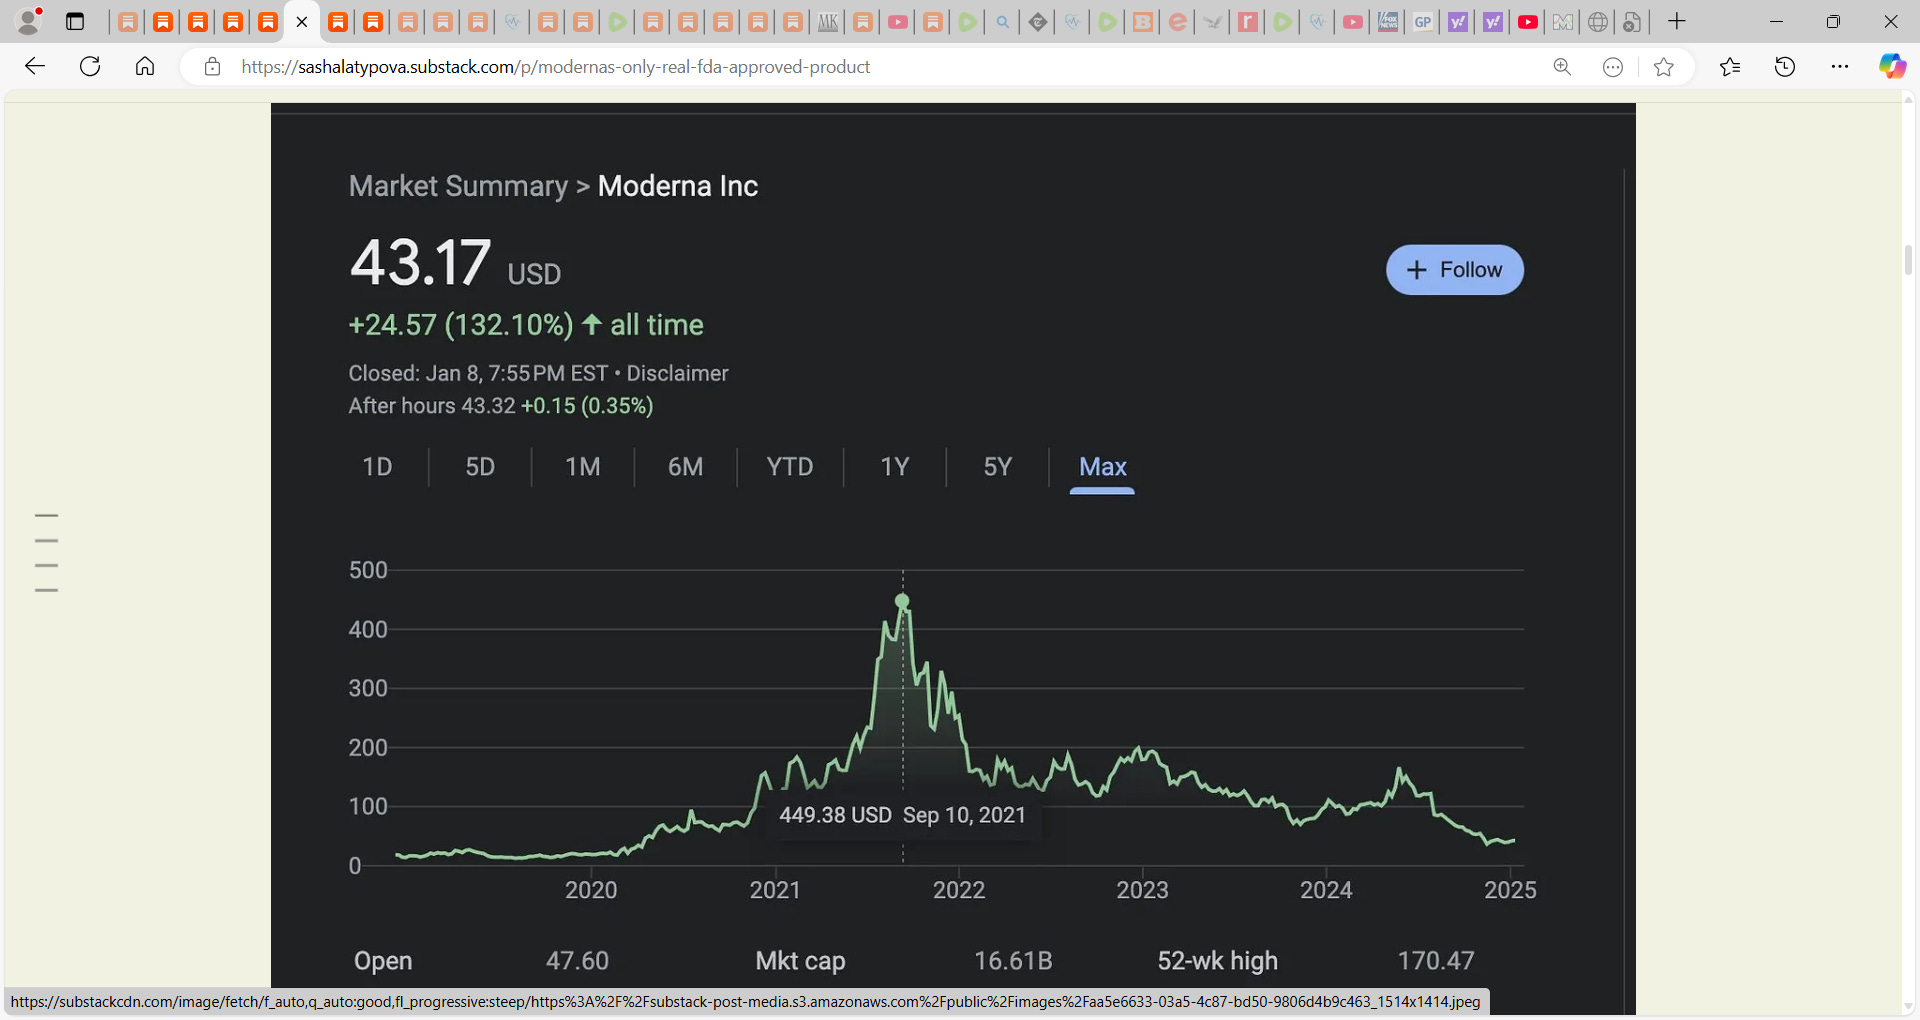This screenshot has height=1020, width=1920.
Task: Switch to the orange 'e' icon tab
Action: 1178,22
